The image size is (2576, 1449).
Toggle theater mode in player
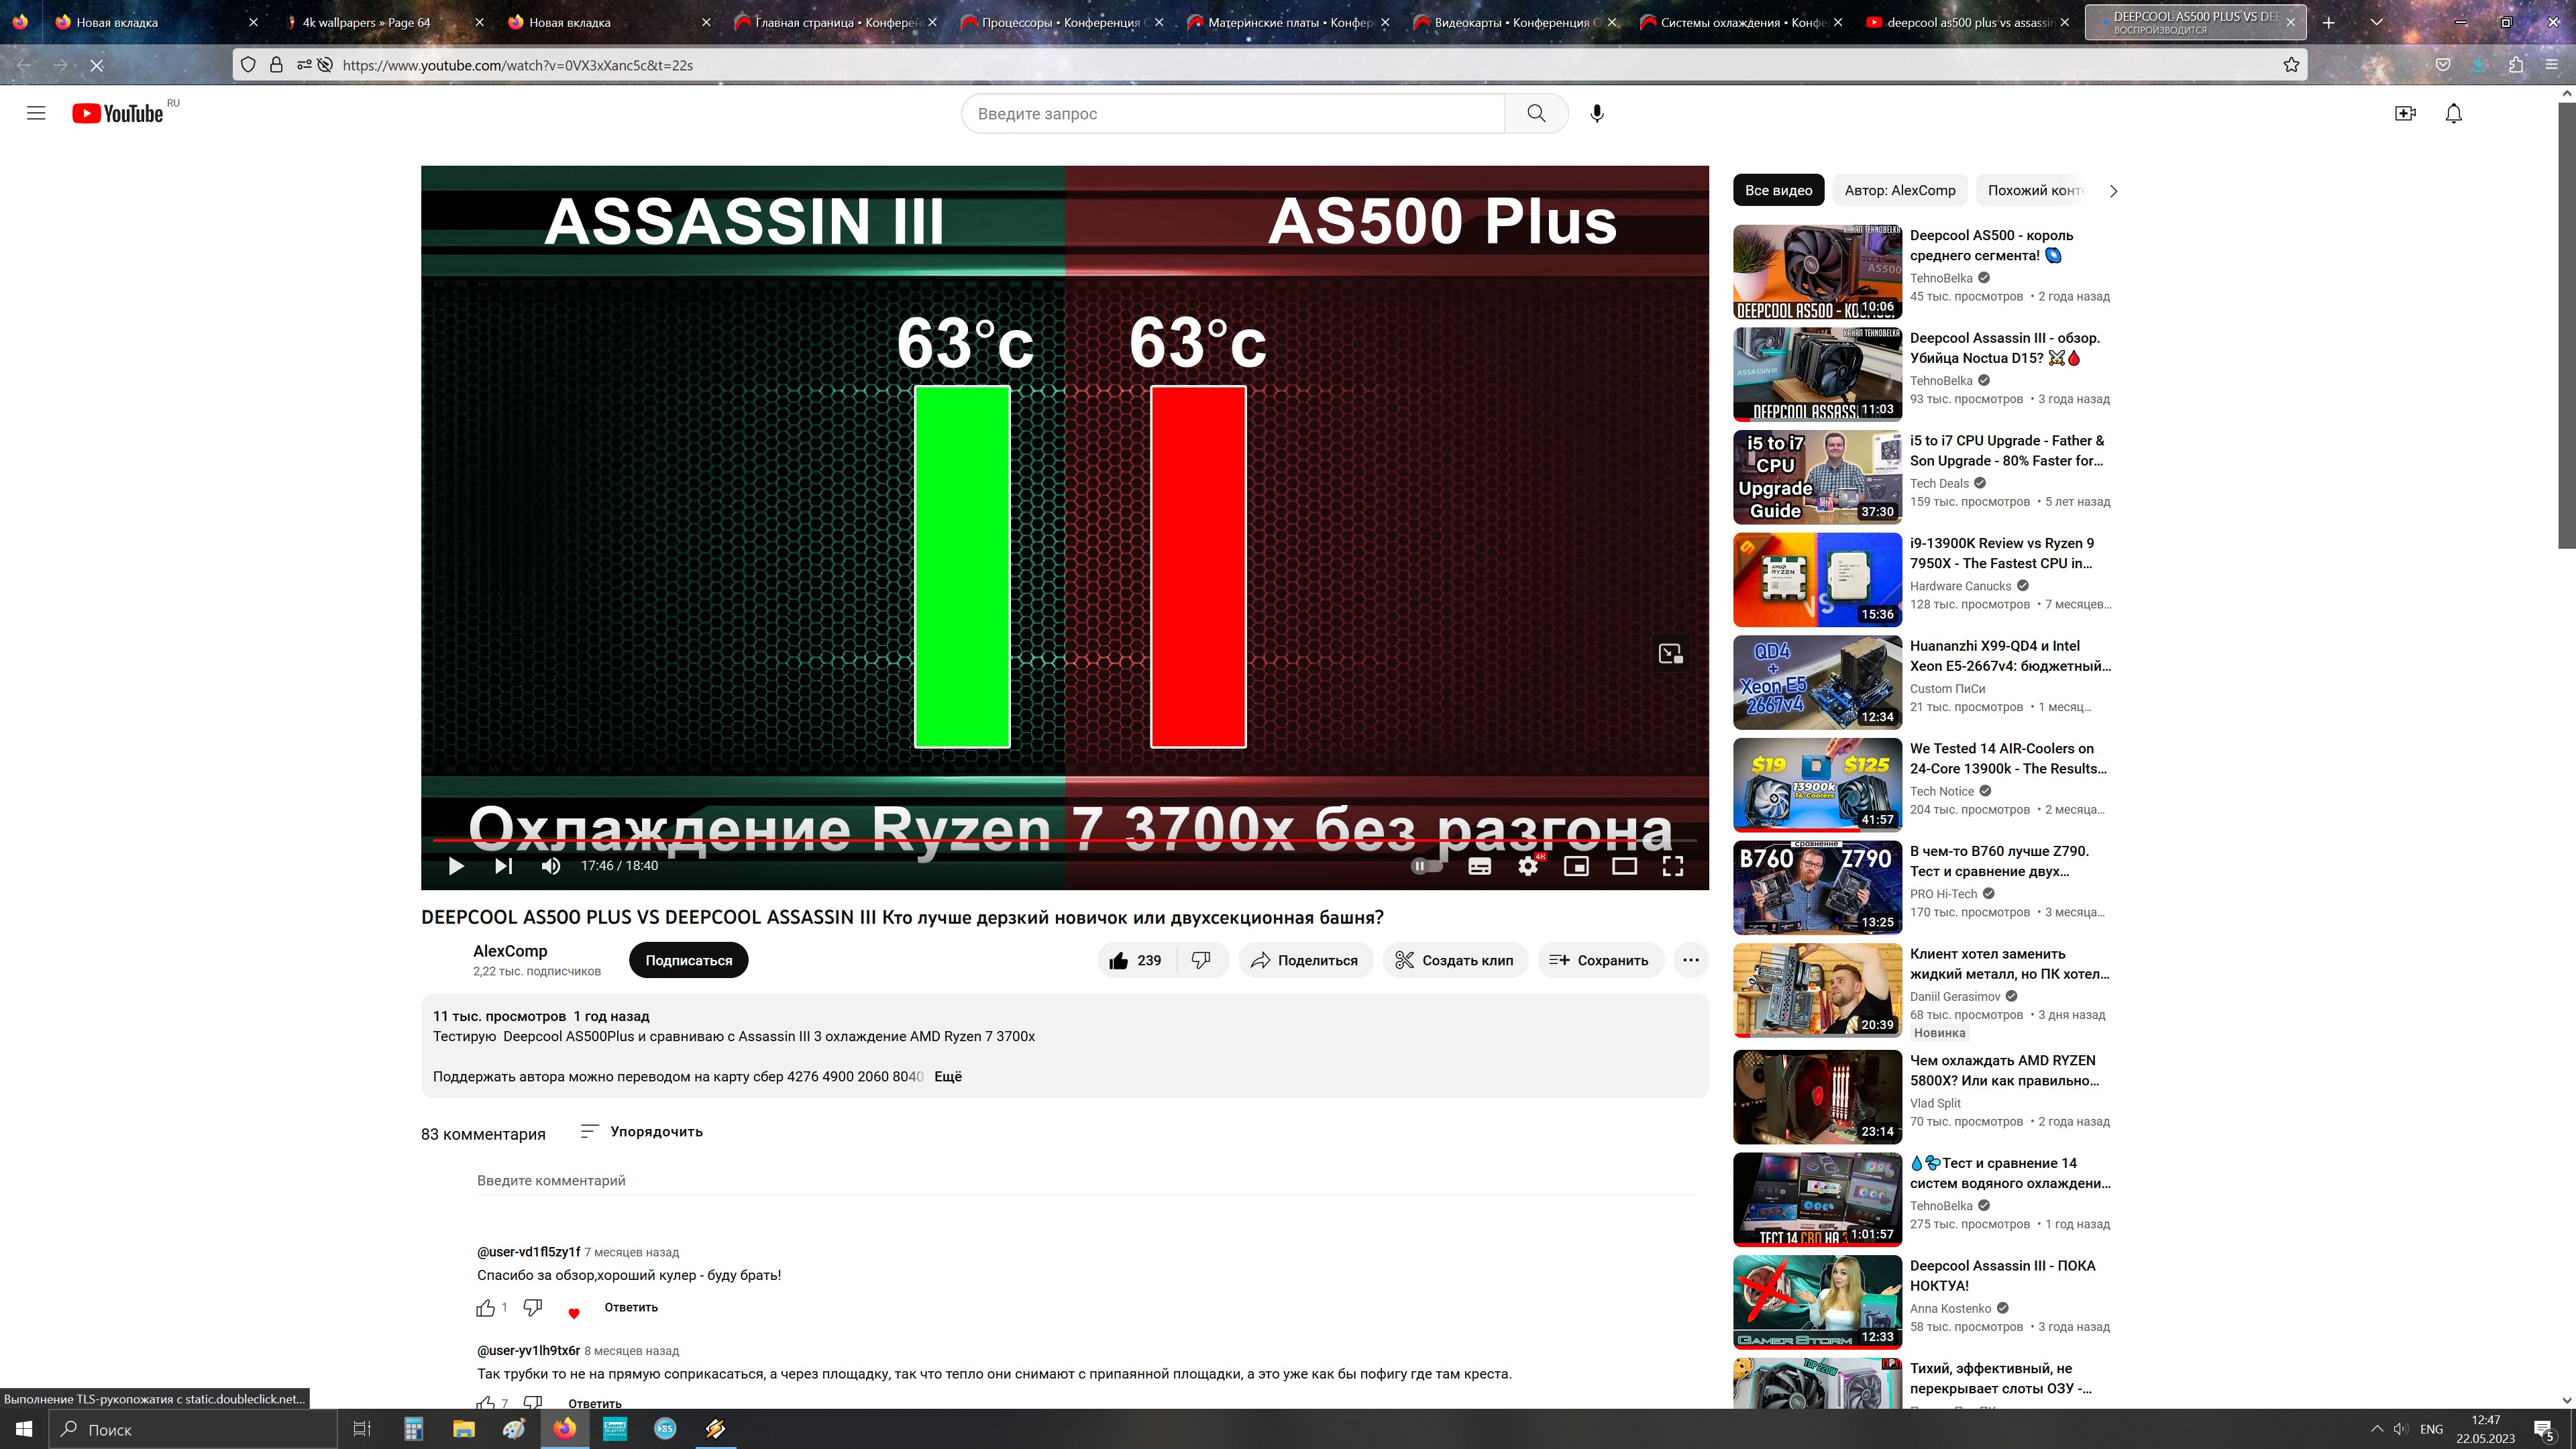[1624, 866]
